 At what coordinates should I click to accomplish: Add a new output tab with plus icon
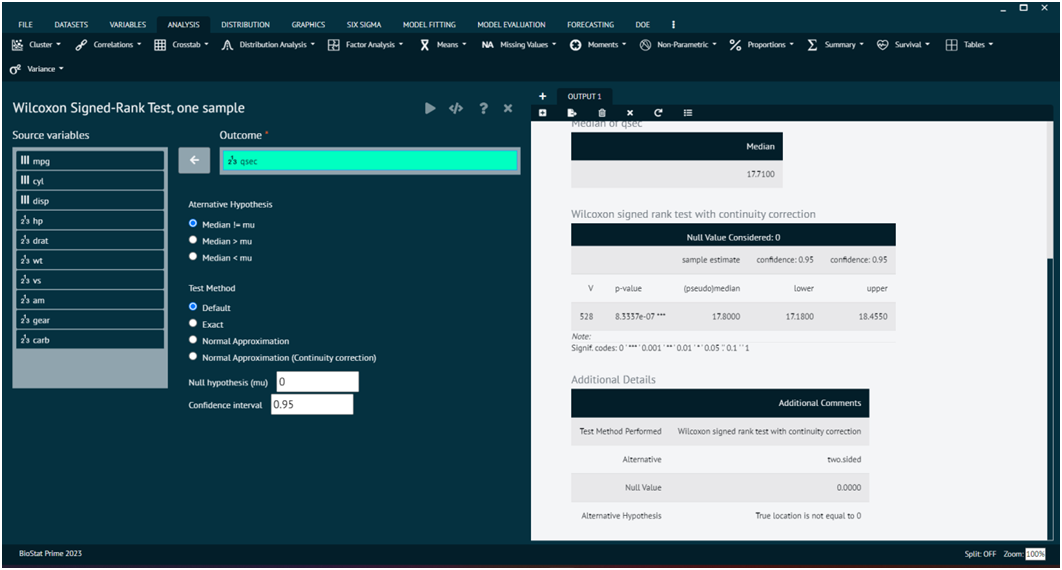[x=543, y=96]
